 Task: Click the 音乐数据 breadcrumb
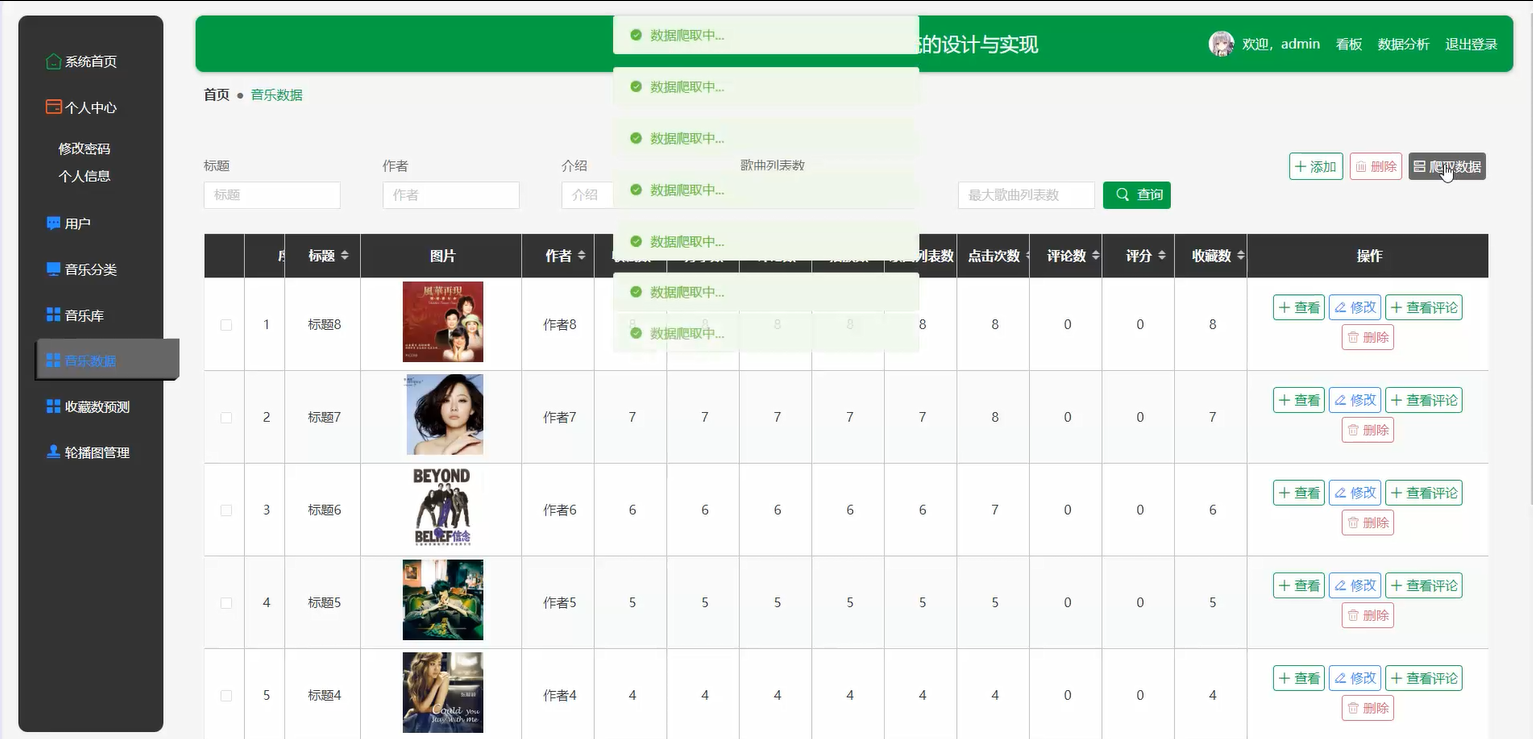click(x=277, y=95)
